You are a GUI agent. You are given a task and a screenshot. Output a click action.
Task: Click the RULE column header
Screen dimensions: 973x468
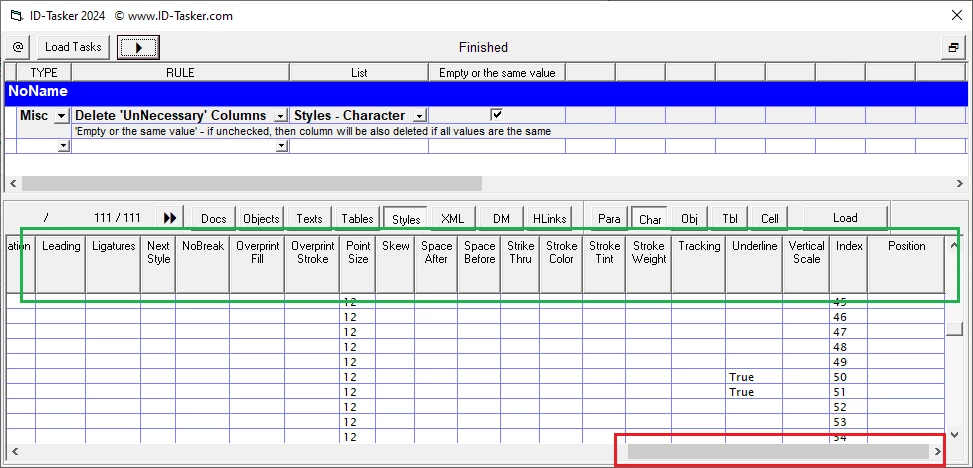pos(181,73)
